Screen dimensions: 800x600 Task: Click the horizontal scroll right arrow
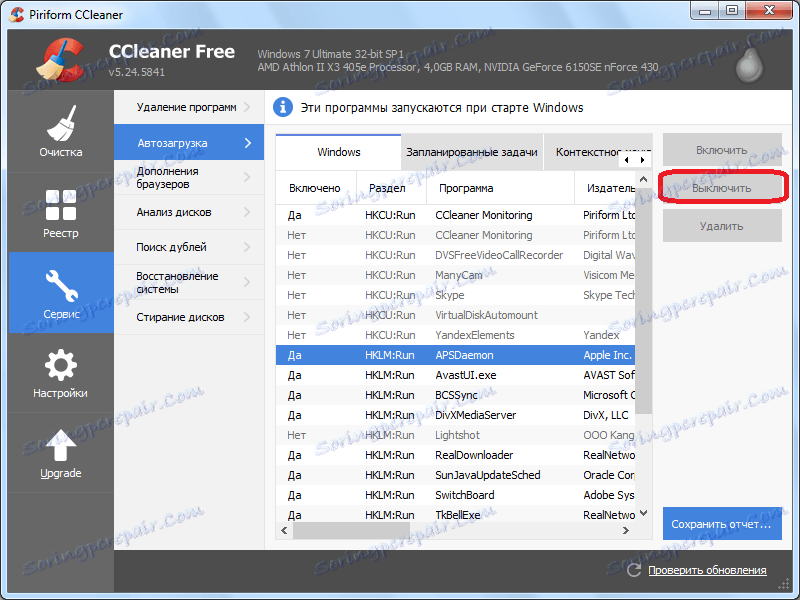626,531
